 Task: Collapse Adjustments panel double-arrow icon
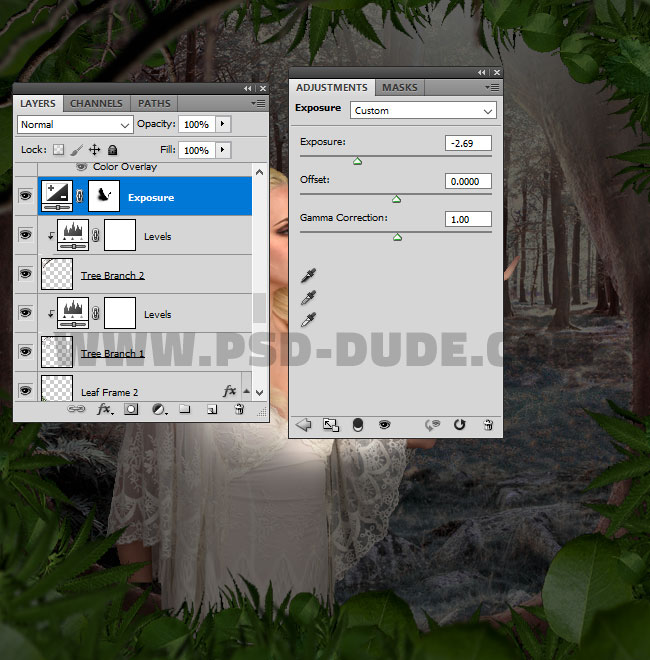pyautogui.click(x=482, y=72)
